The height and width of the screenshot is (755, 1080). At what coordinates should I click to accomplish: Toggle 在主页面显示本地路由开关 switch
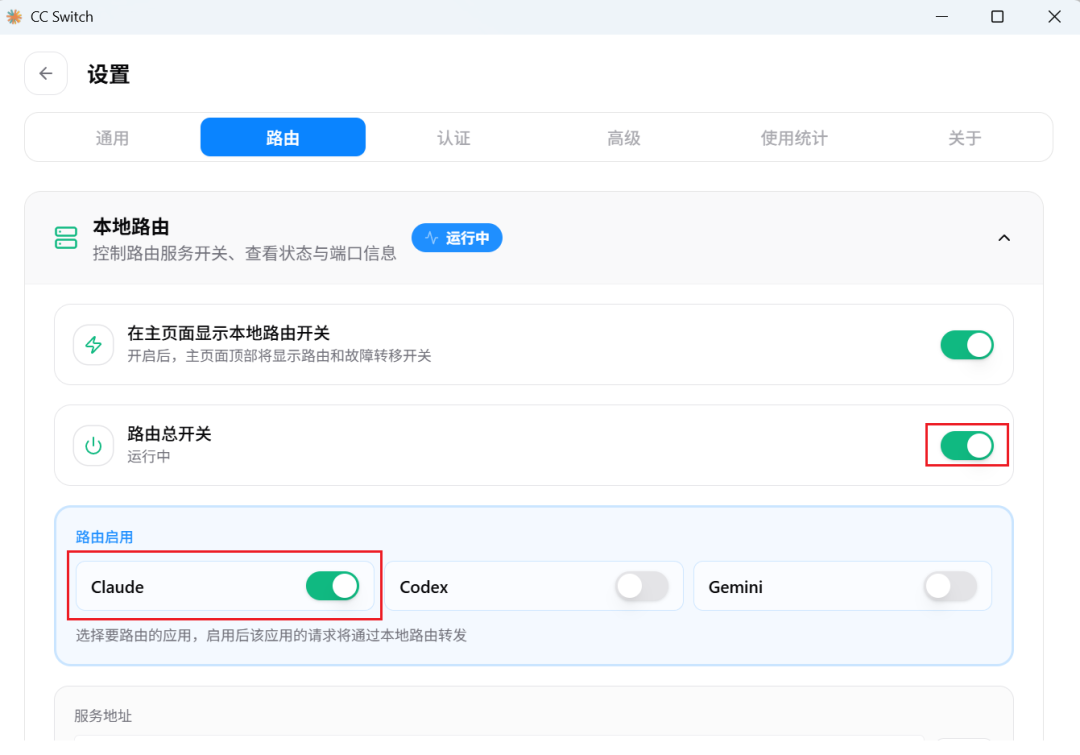coord(967,344)
